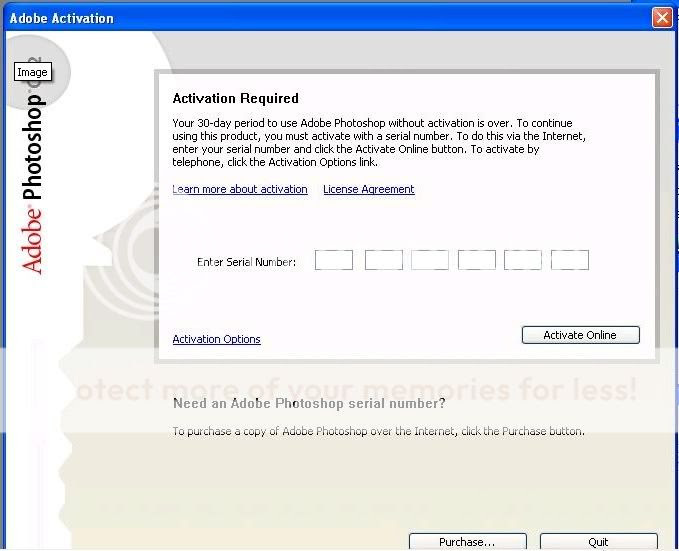
Task: Open the License Agreement link
Action: coord(369,189)
